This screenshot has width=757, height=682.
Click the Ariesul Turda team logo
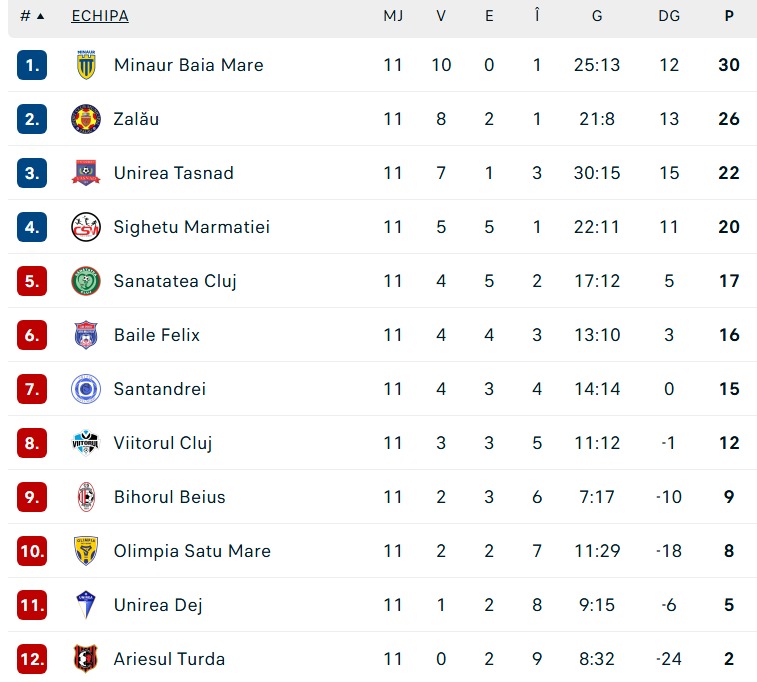(86, 659)
